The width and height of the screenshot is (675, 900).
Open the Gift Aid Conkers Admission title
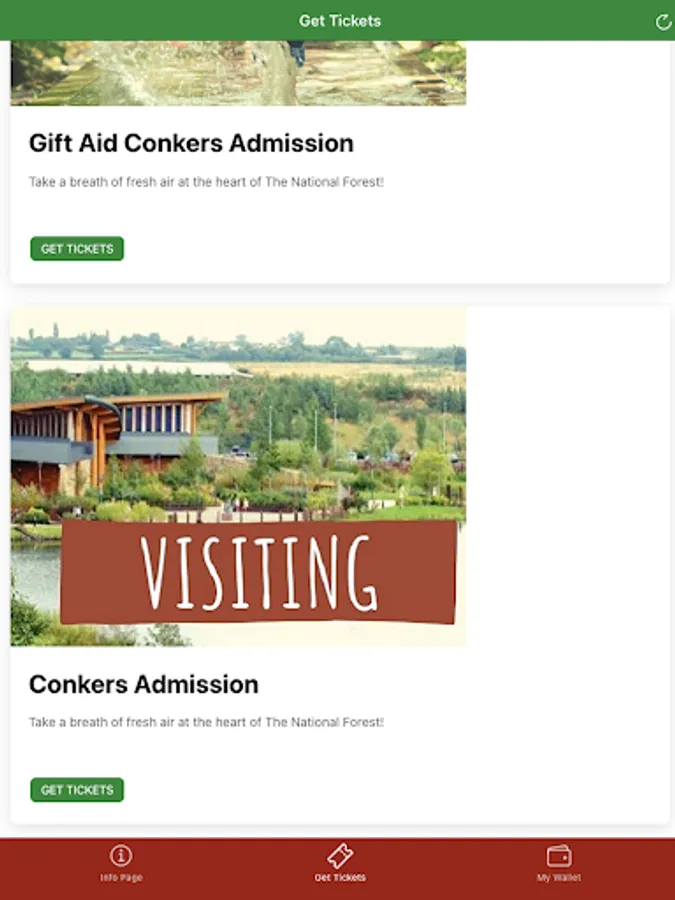[x=191, y=143]
